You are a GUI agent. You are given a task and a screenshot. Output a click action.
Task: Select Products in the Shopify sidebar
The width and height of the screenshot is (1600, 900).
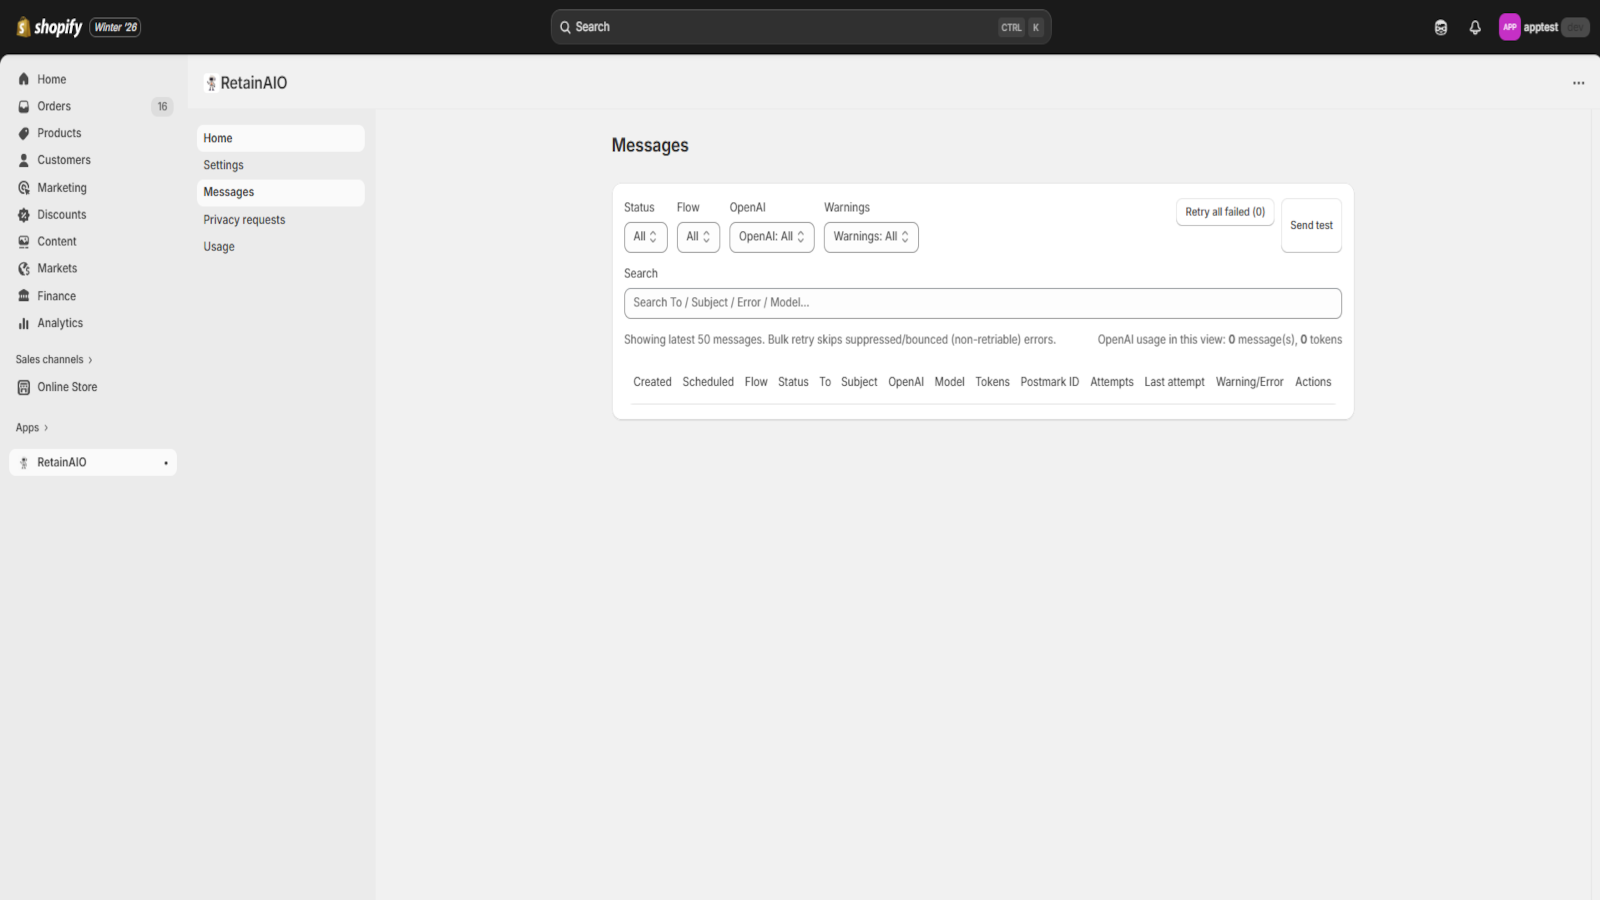(x=59, y=132)
